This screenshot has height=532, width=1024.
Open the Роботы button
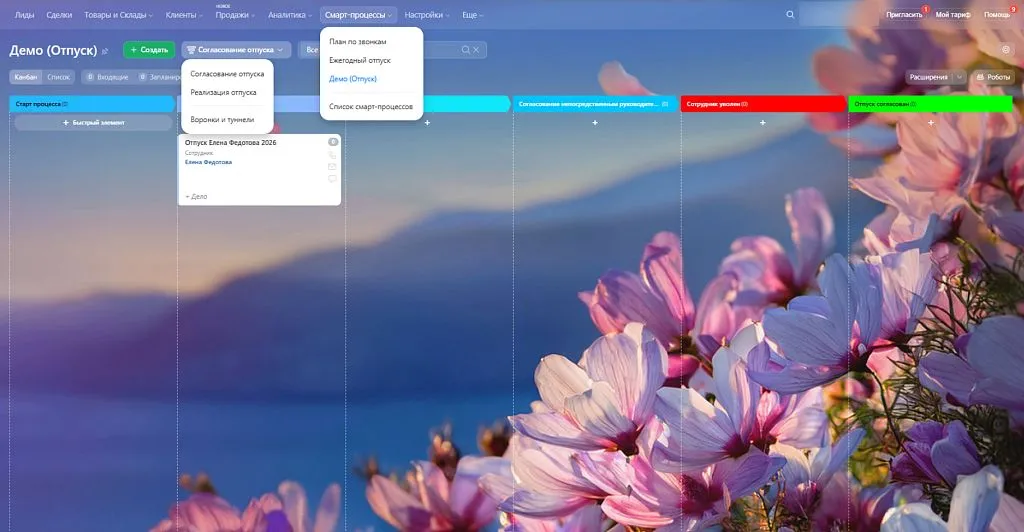[x=992, y=77]
